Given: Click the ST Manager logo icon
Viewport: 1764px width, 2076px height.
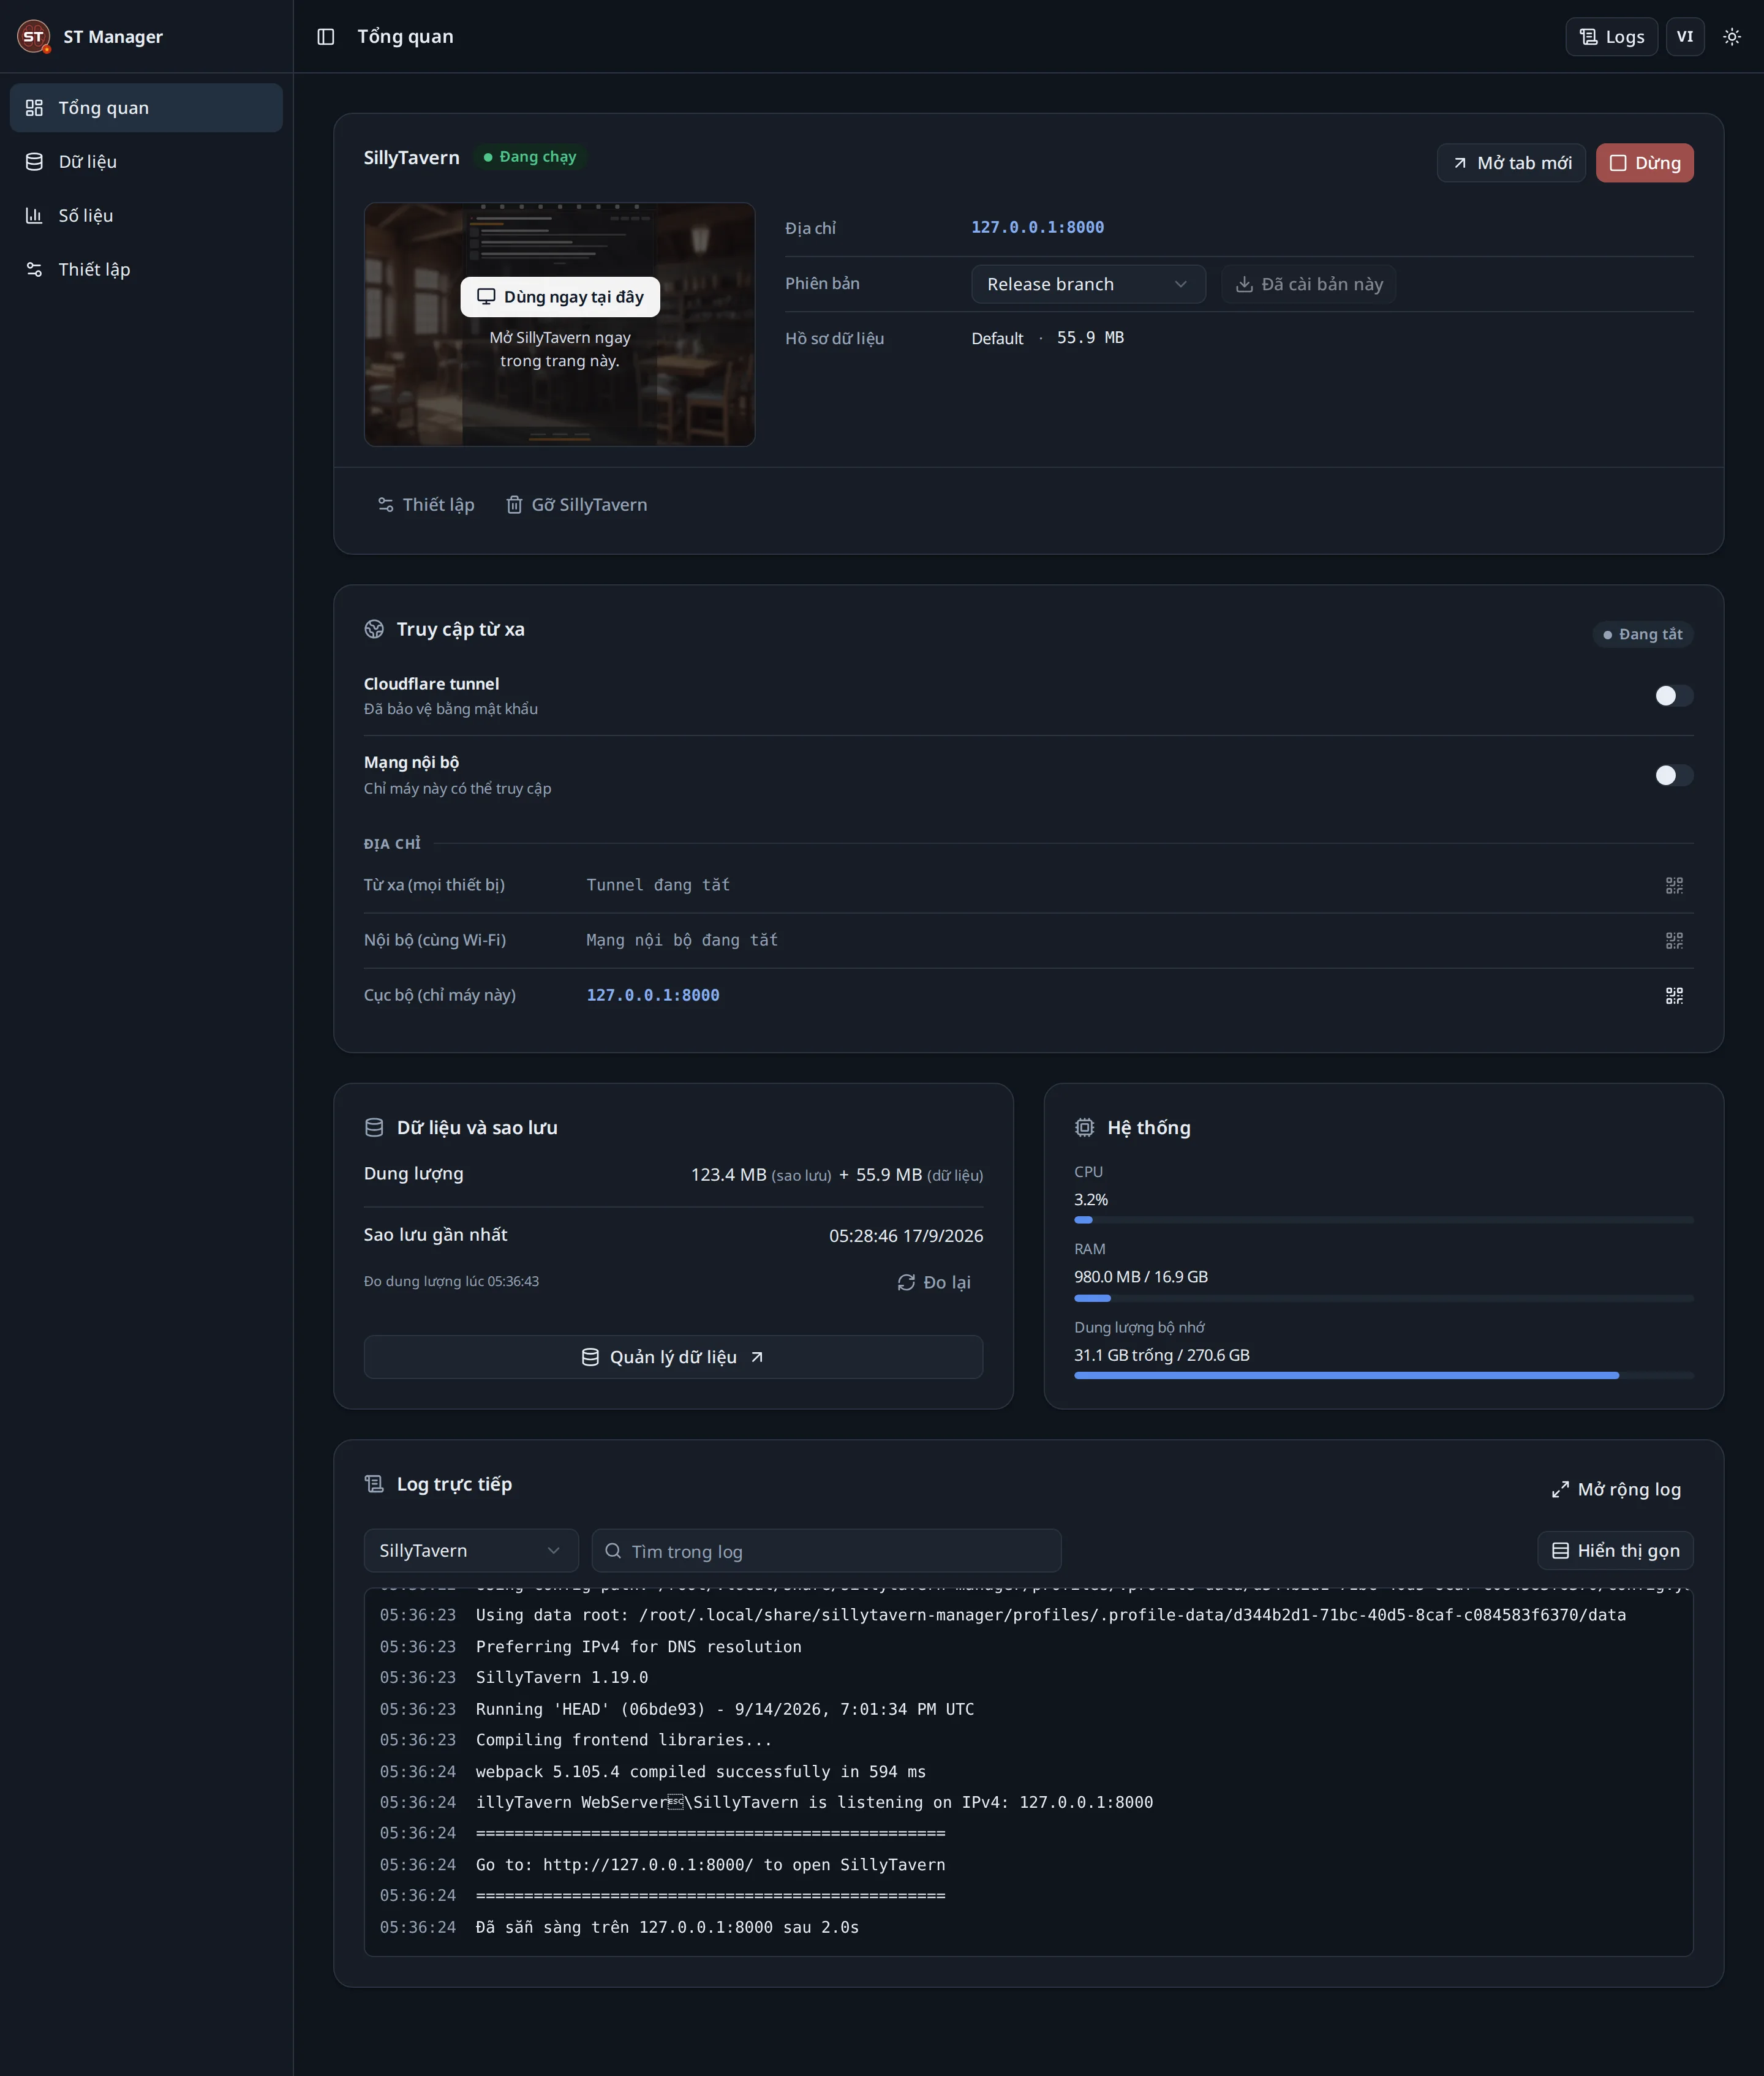Looking at the screenshot, I should (34, 36).
